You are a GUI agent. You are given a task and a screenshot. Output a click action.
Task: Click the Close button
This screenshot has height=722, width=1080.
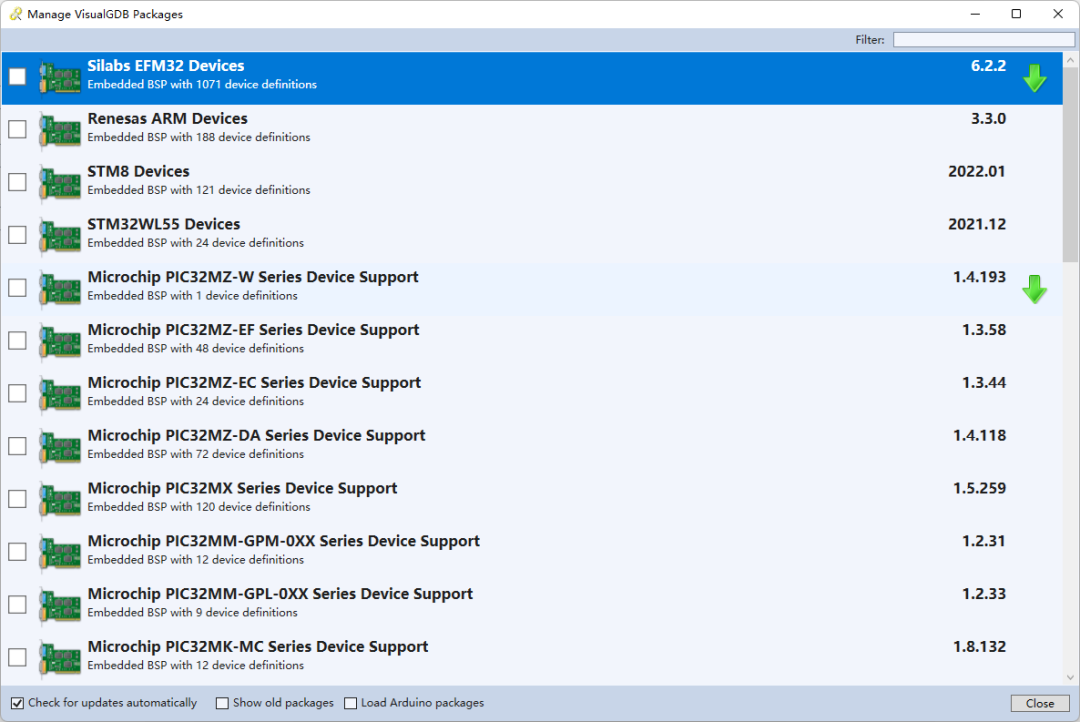pyautogui.click(x=1039, y=703)
